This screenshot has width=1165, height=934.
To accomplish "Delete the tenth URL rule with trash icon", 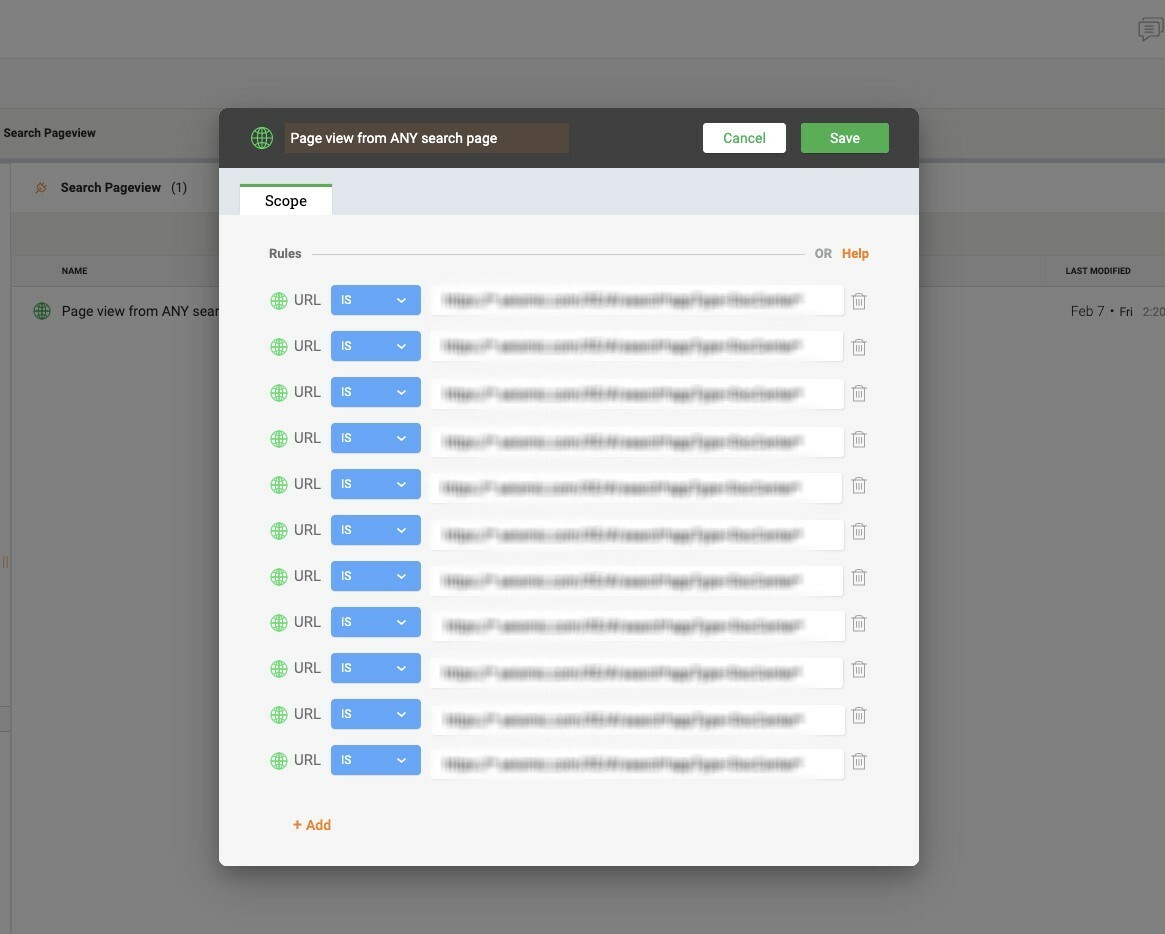I will pos(859,716).
